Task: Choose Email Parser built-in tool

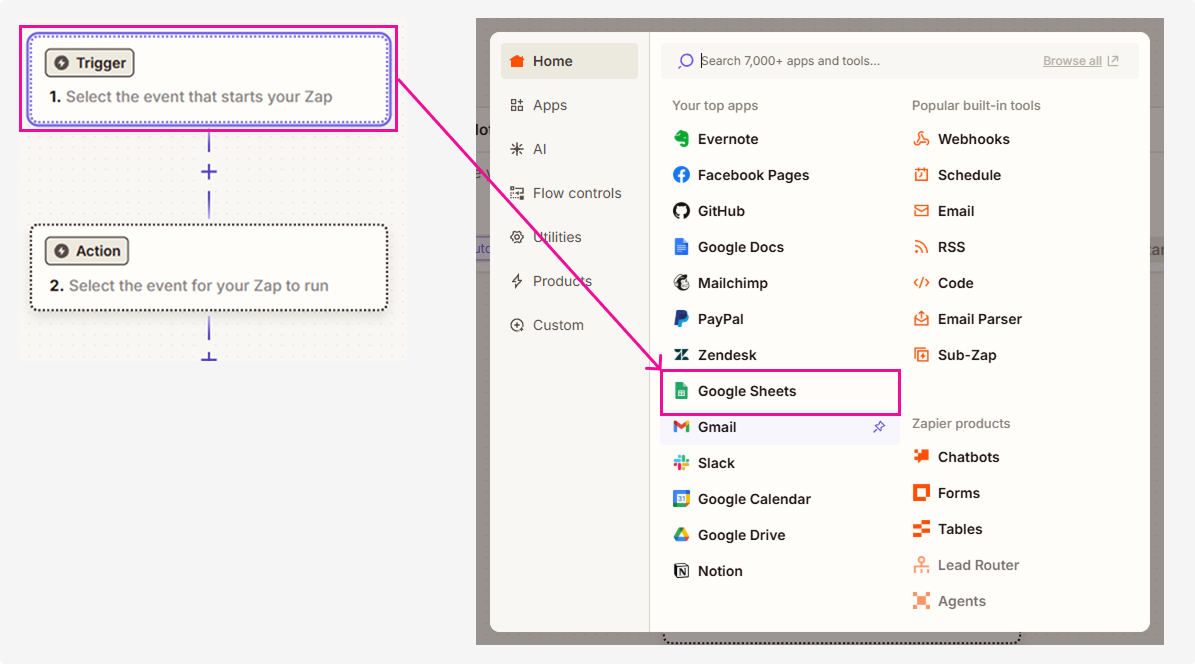Action: pyautogui.click(x=979, y=319)
